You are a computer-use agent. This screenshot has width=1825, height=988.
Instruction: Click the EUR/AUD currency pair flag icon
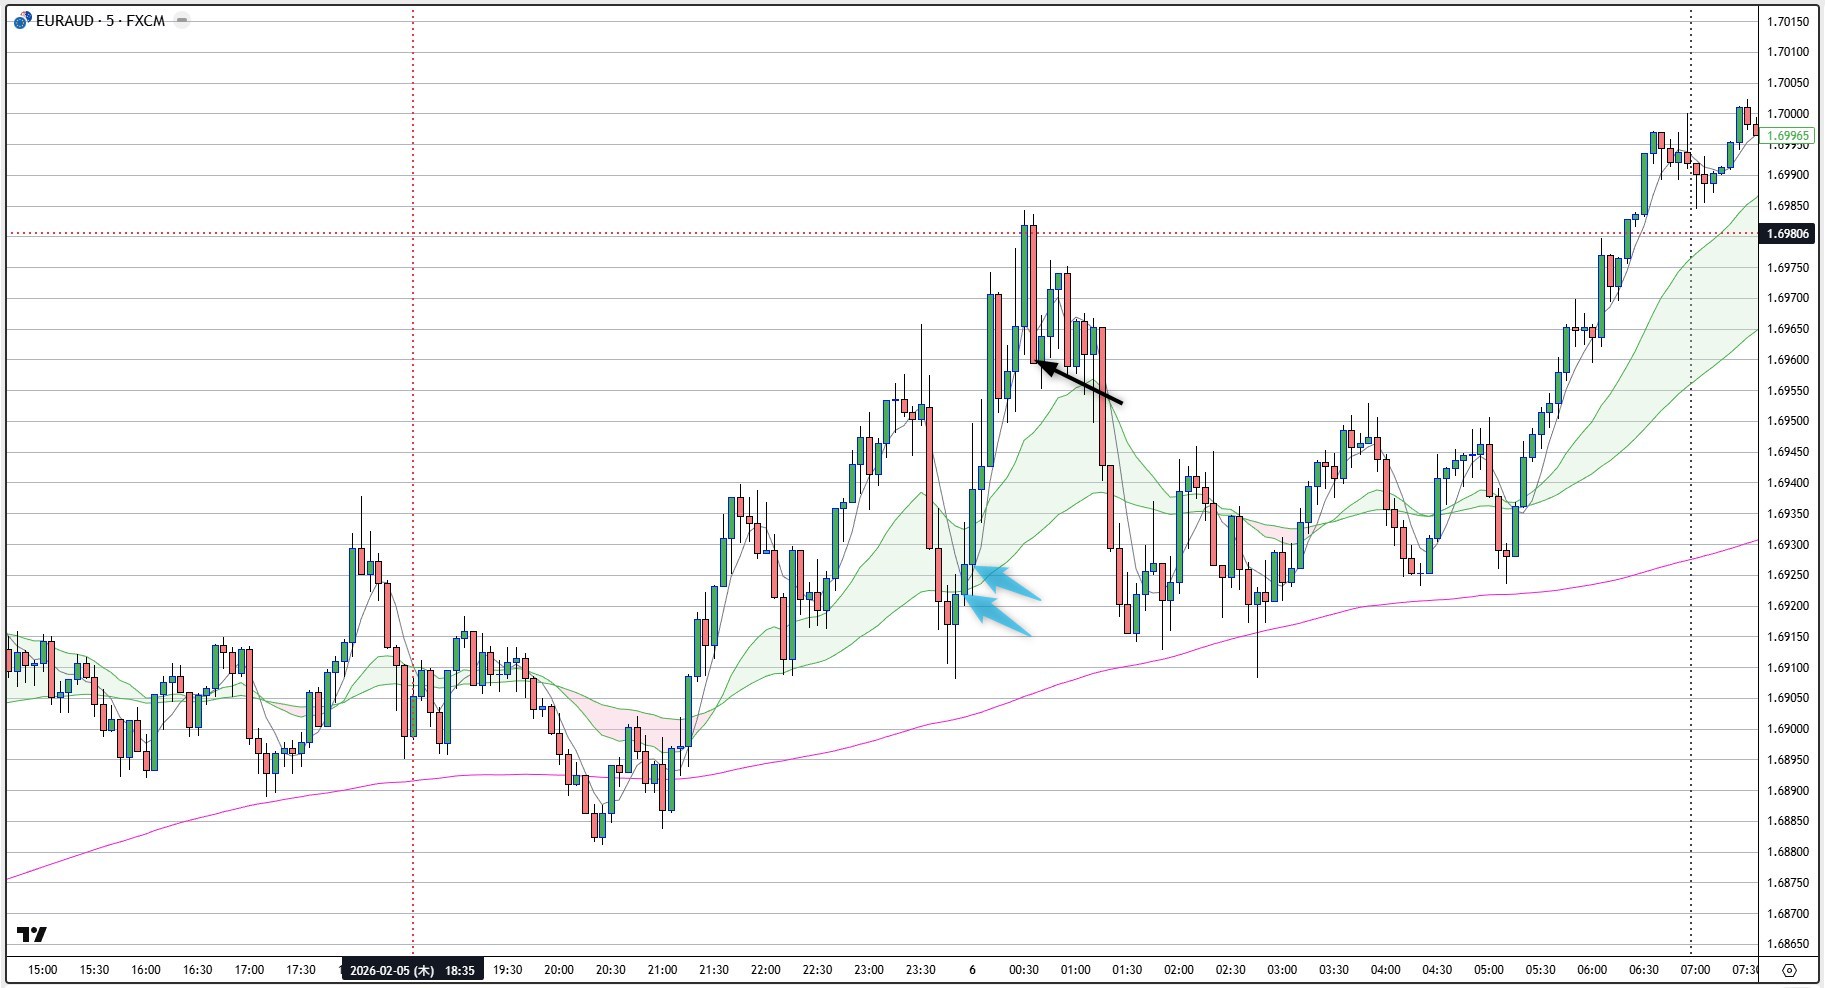tap(22, 20)
